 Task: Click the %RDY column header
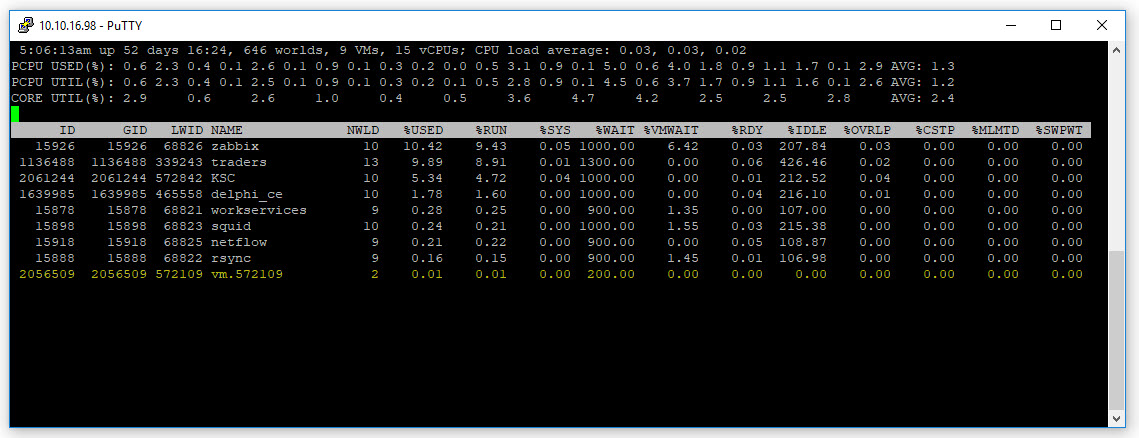point(747,130)
